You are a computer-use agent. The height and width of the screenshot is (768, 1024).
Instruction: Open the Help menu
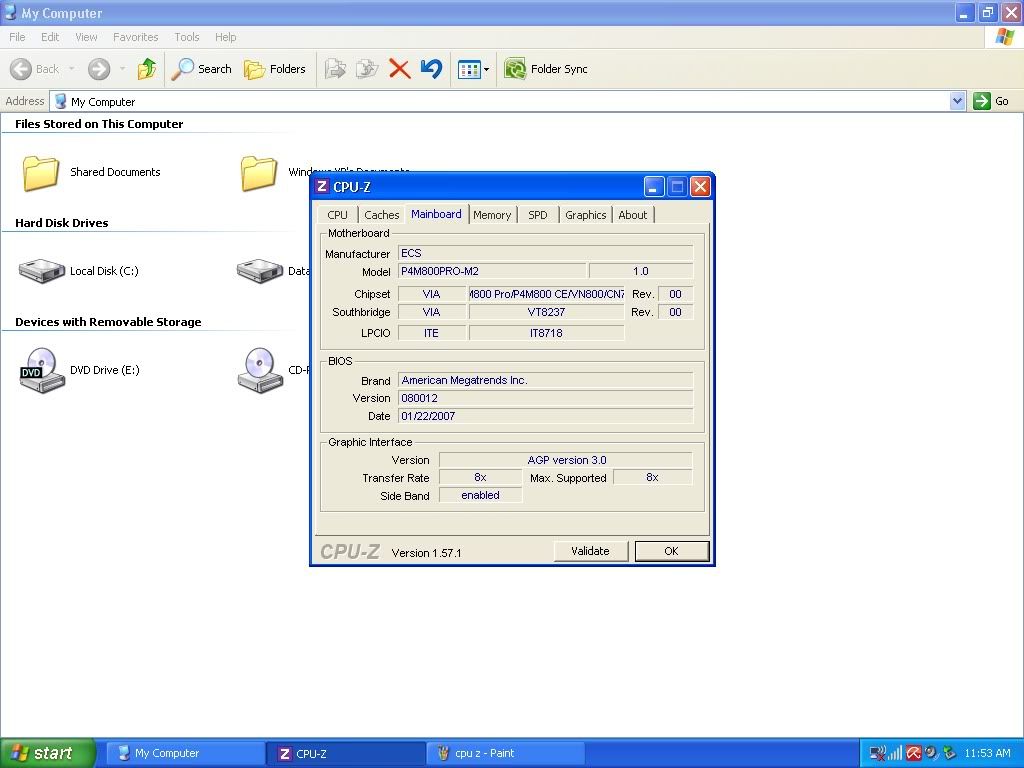[x=225, y=37]
